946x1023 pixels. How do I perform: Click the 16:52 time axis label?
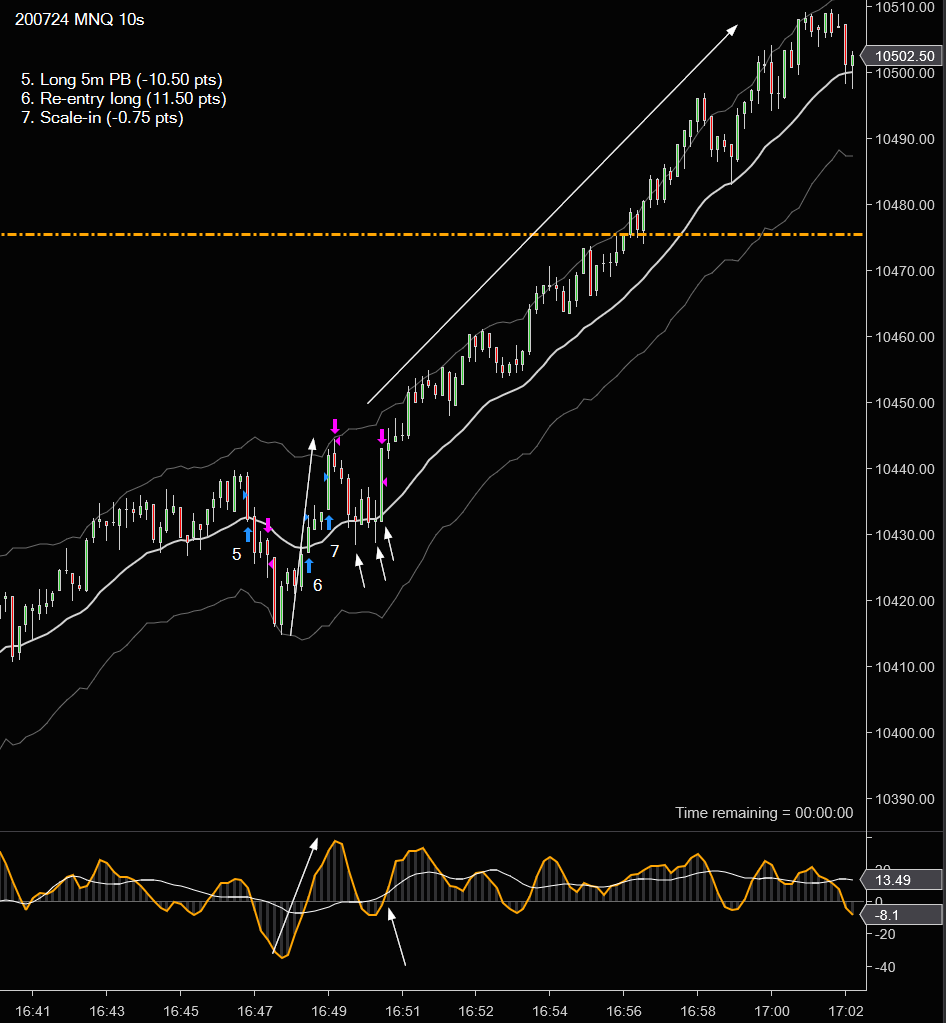pyautogui.click(x=476, y=1011)
